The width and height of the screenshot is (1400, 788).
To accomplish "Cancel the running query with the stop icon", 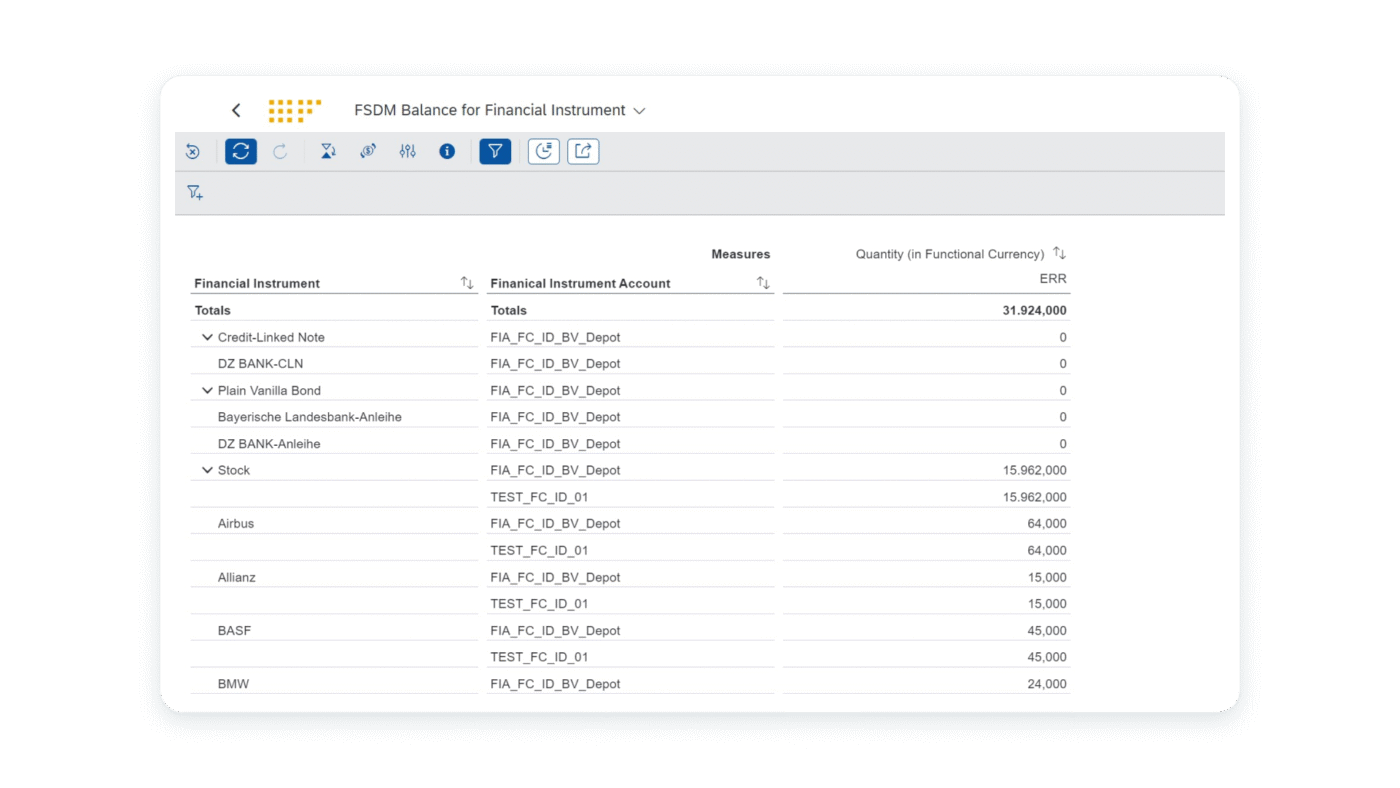I will pos(193,151).
